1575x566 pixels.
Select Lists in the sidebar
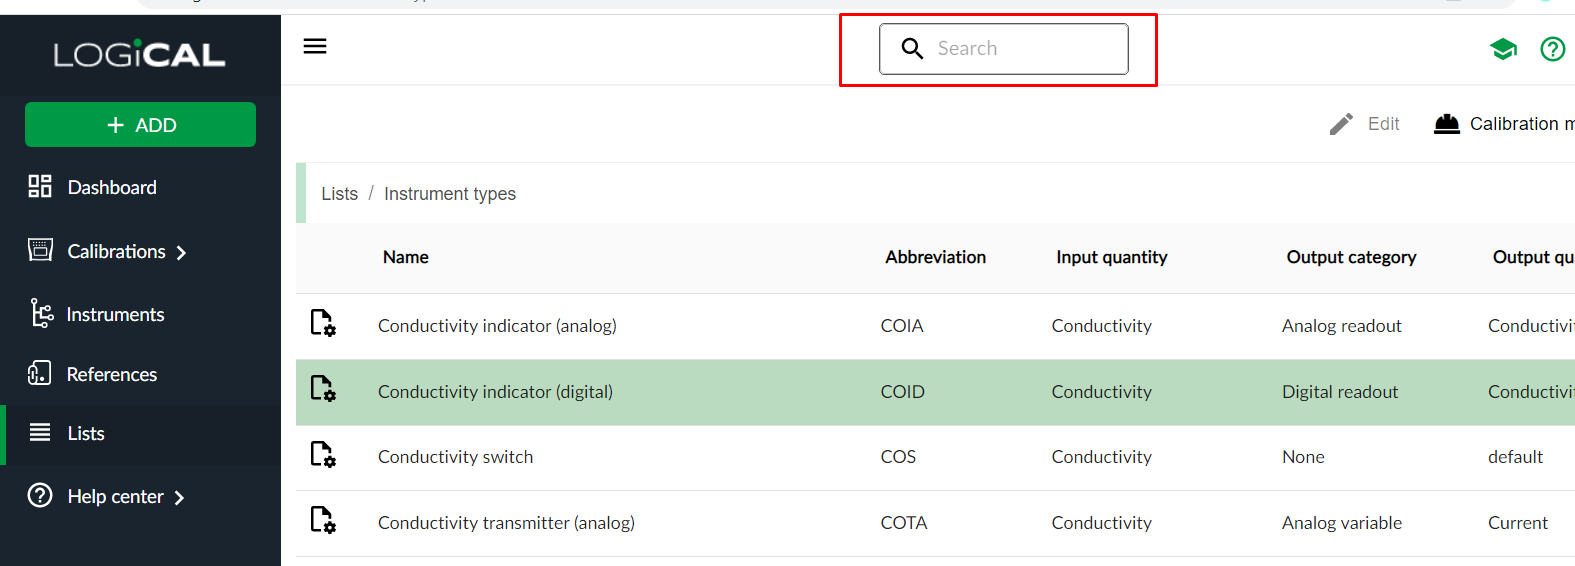coord(86,434)
